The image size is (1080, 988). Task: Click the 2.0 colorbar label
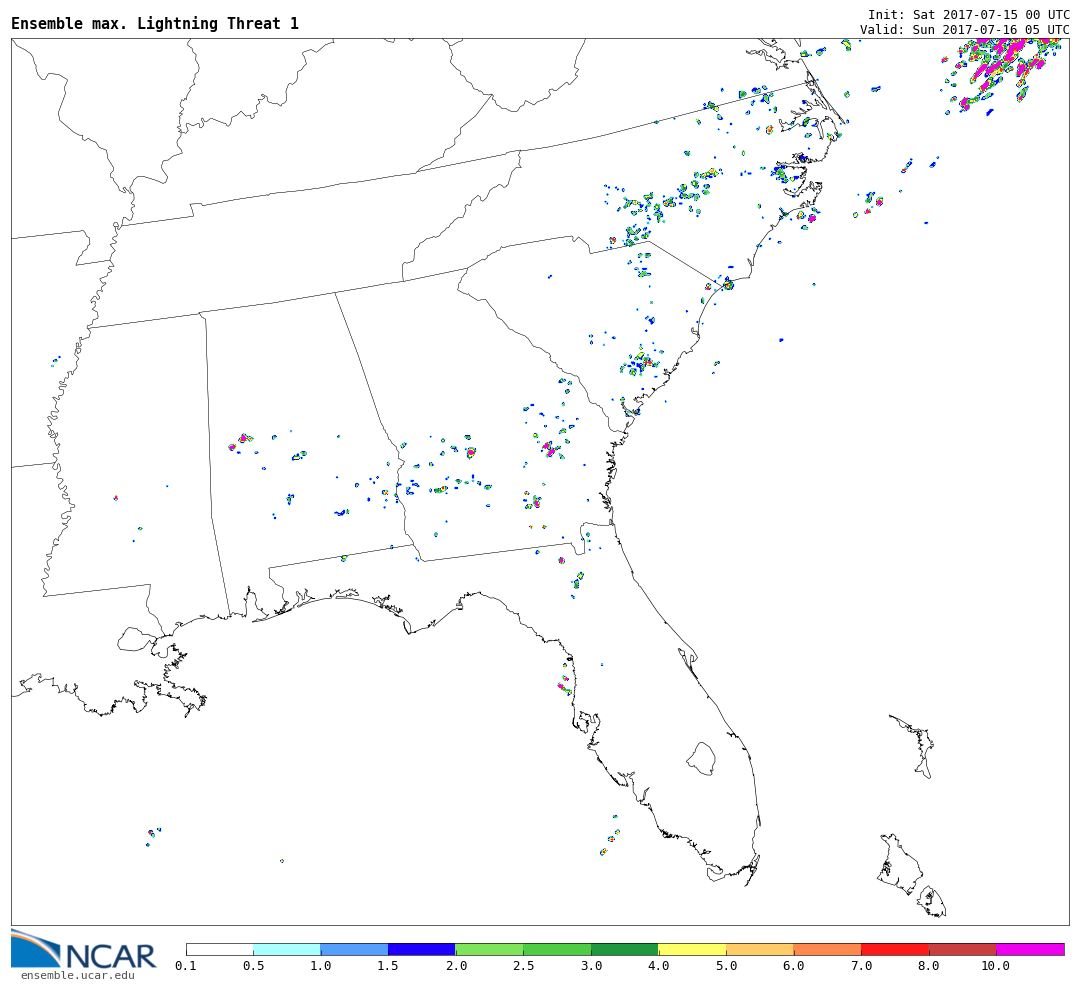point(456,966)
